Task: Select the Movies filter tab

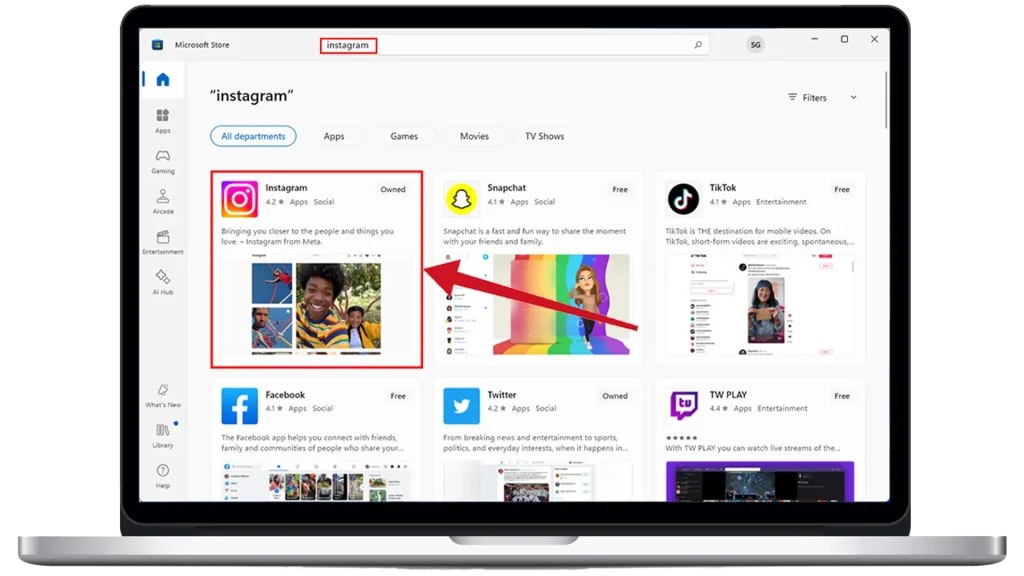Action: (474, 136)
